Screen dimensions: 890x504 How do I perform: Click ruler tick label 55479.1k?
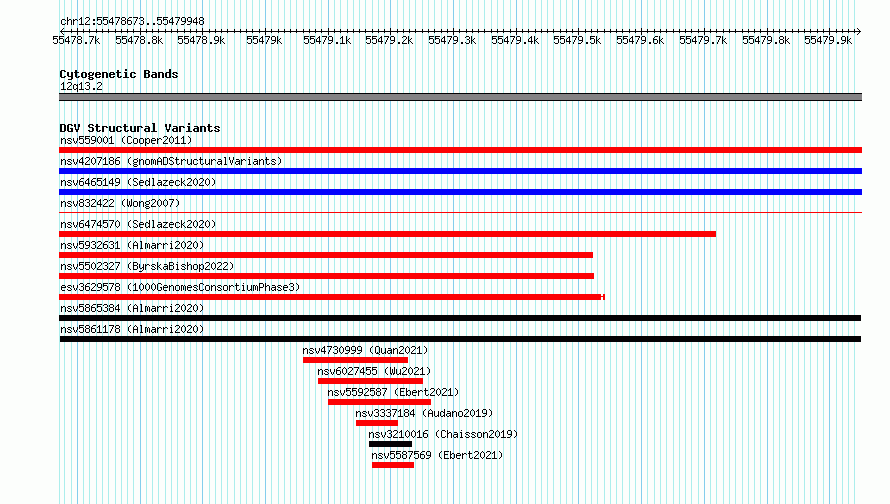327,40
